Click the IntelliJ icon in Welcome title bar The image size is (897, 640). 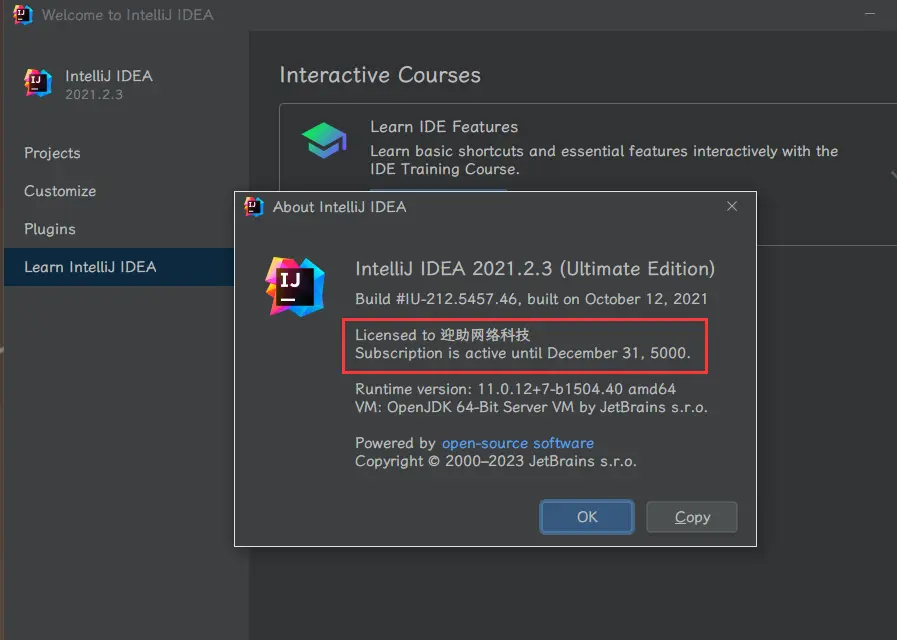[x=22, y=15]
